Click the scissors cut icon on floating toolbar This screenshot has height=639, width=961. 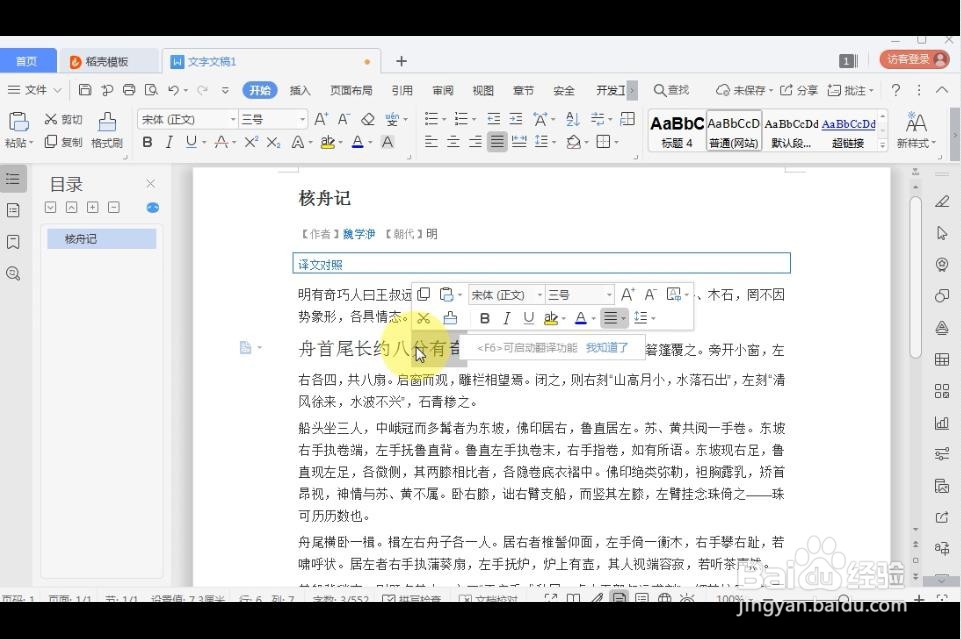pos(425,318)
